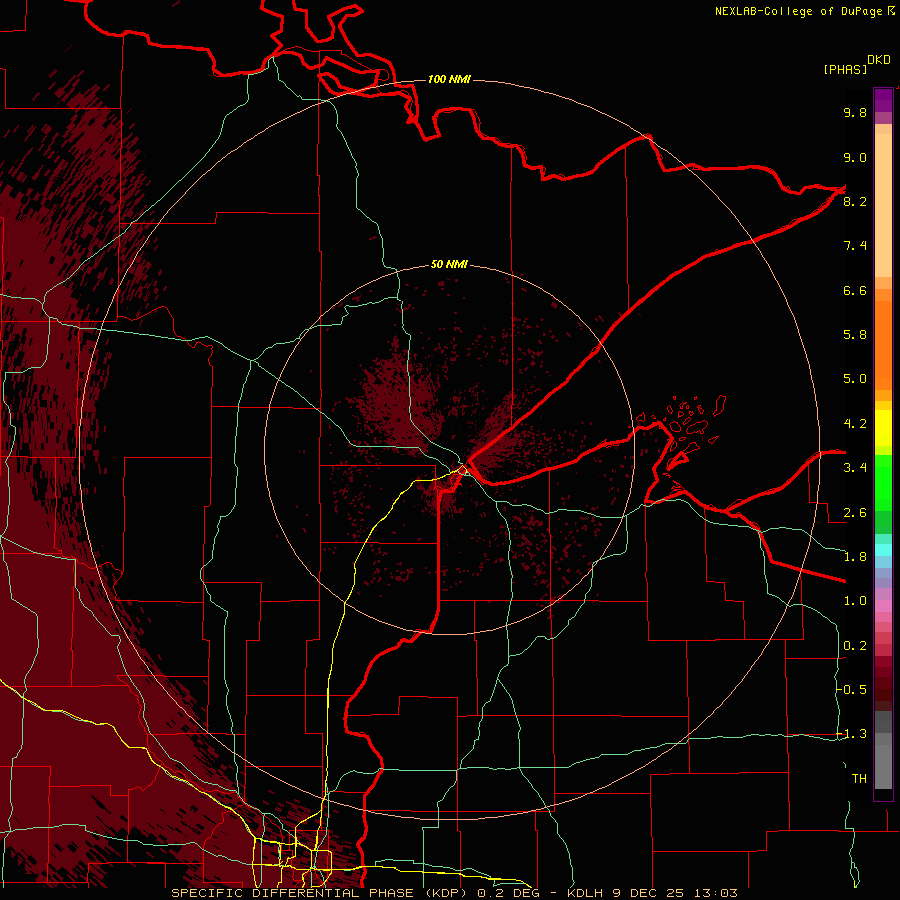900x900 pixels.
Task: Click the TH label on the scale
Action: point(859,779)
